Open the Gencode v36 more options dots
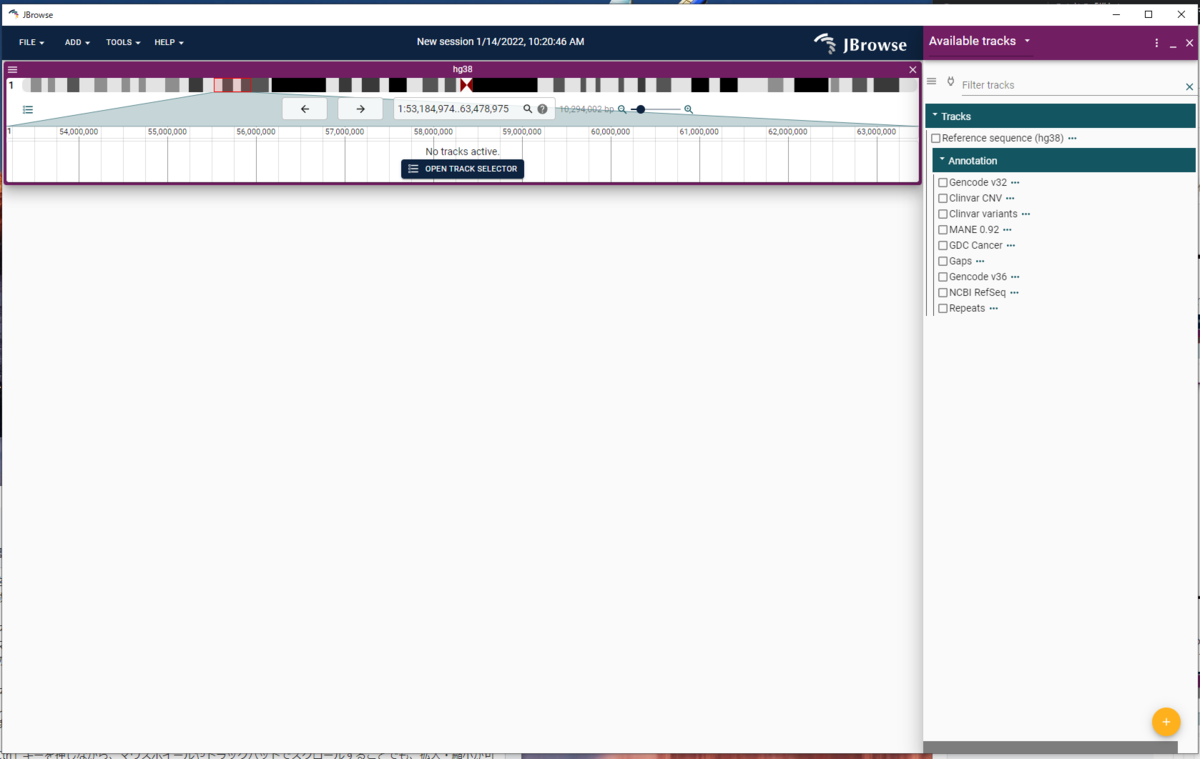This screenshot has height=759, width=1200. pos(1015,277)
